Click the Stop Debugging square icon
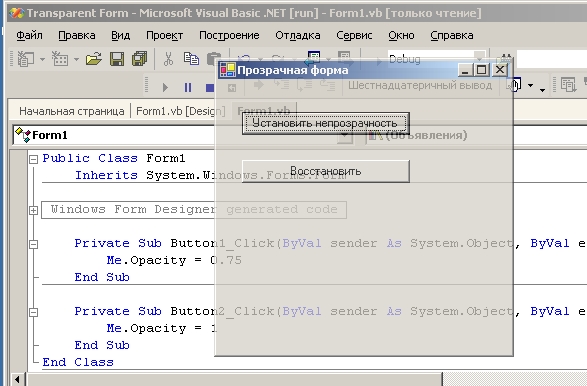587x386 pixels. pos(210,88)
